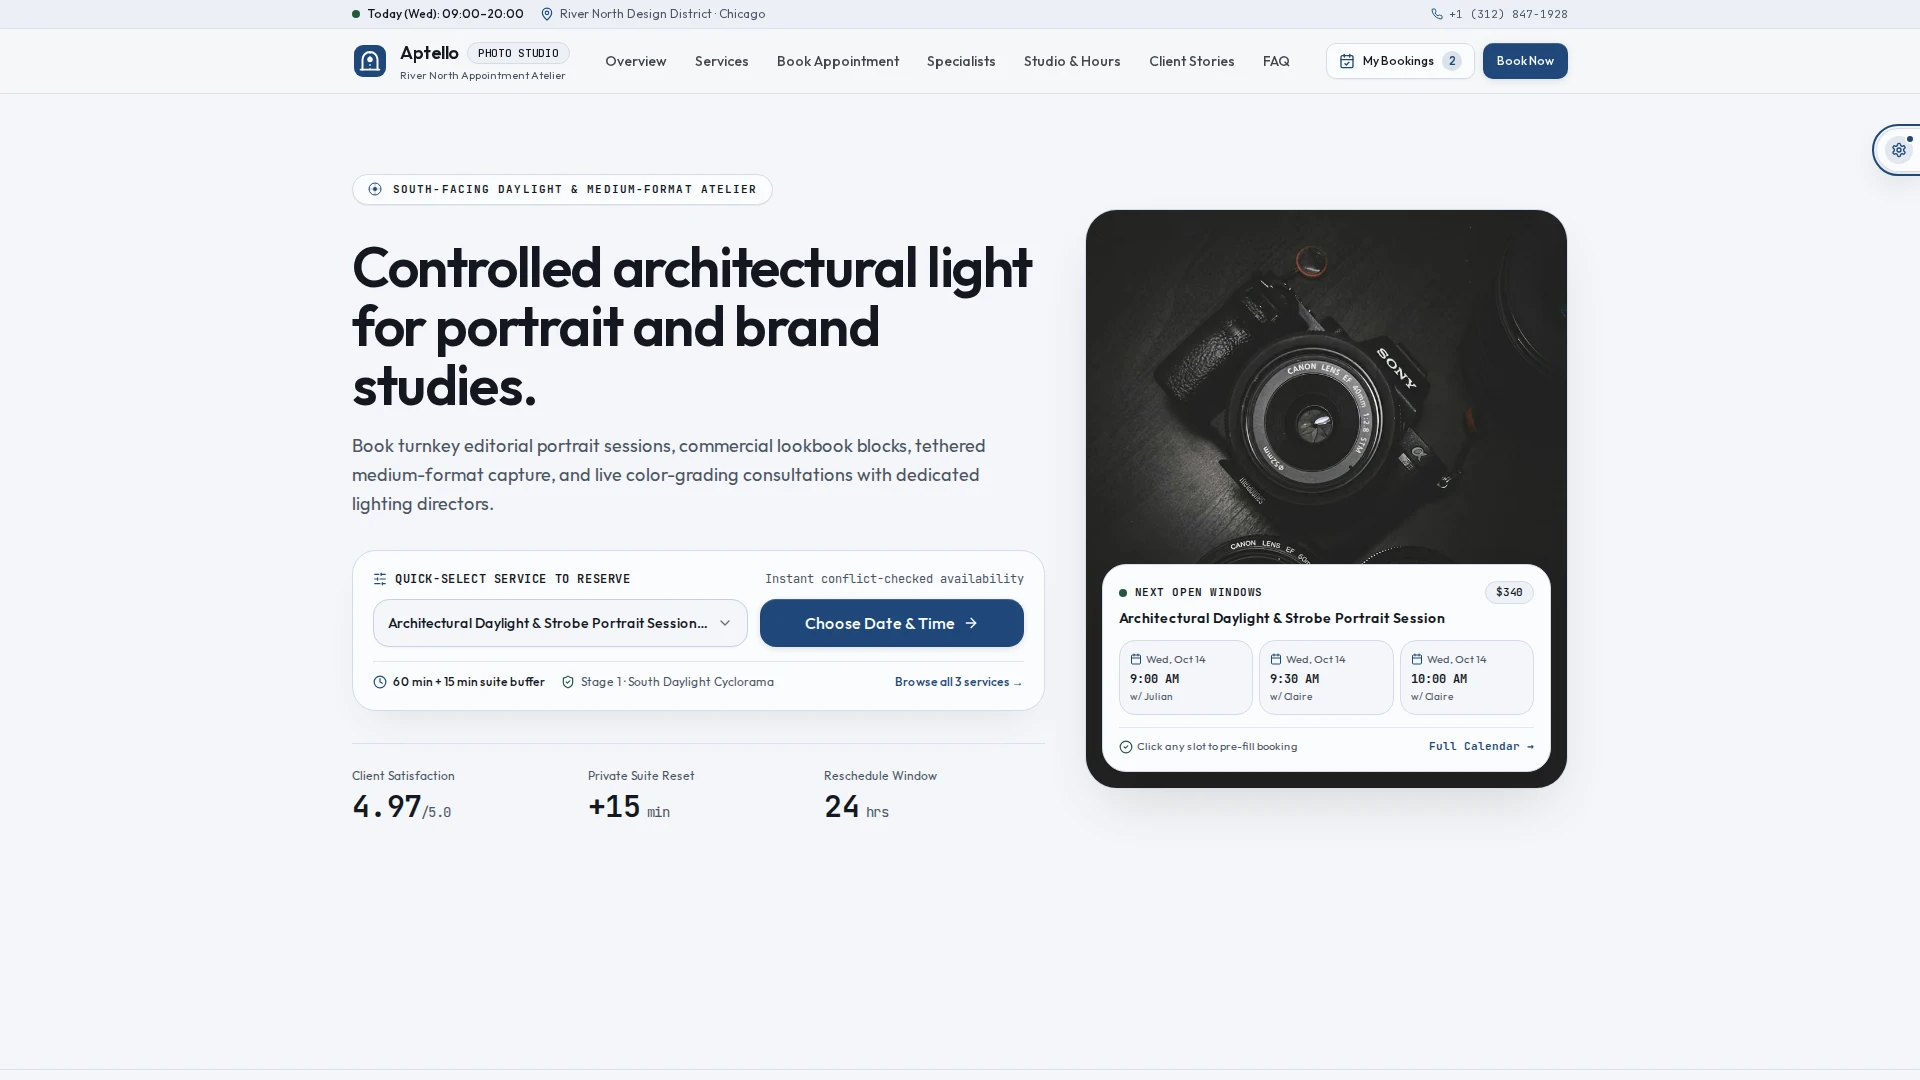Click the bookings count badge 2

click(1452, 61)
